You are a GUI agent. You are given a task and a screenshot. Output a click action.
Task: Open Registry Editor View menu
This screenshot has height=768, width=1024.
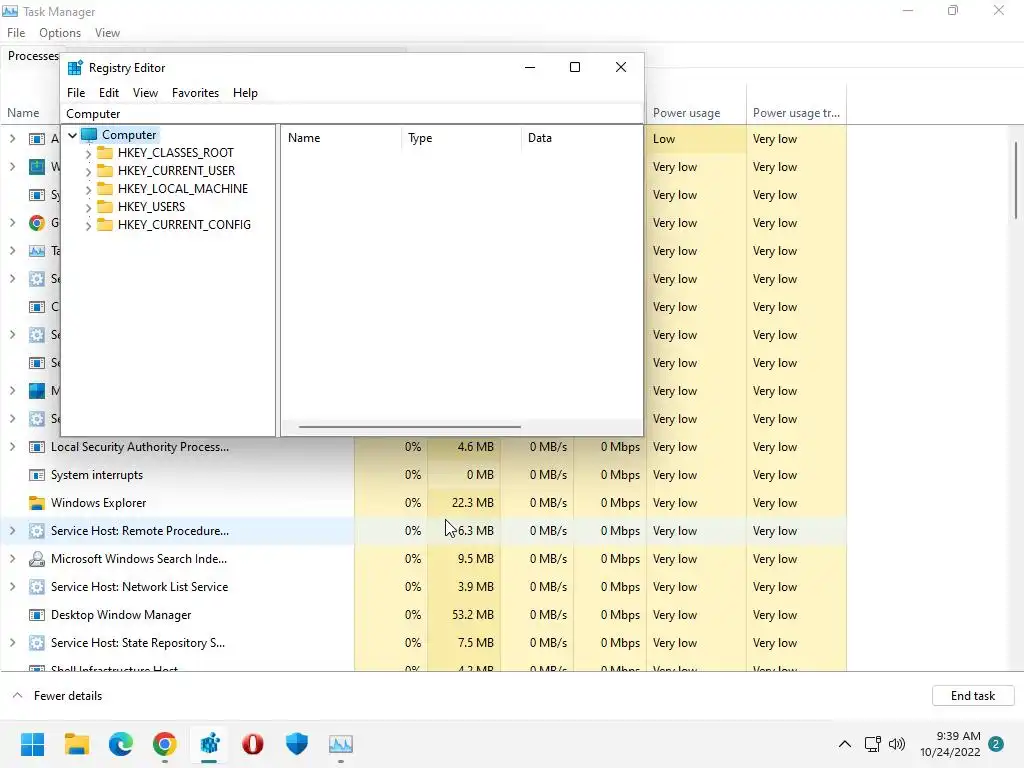pos(145,93)
